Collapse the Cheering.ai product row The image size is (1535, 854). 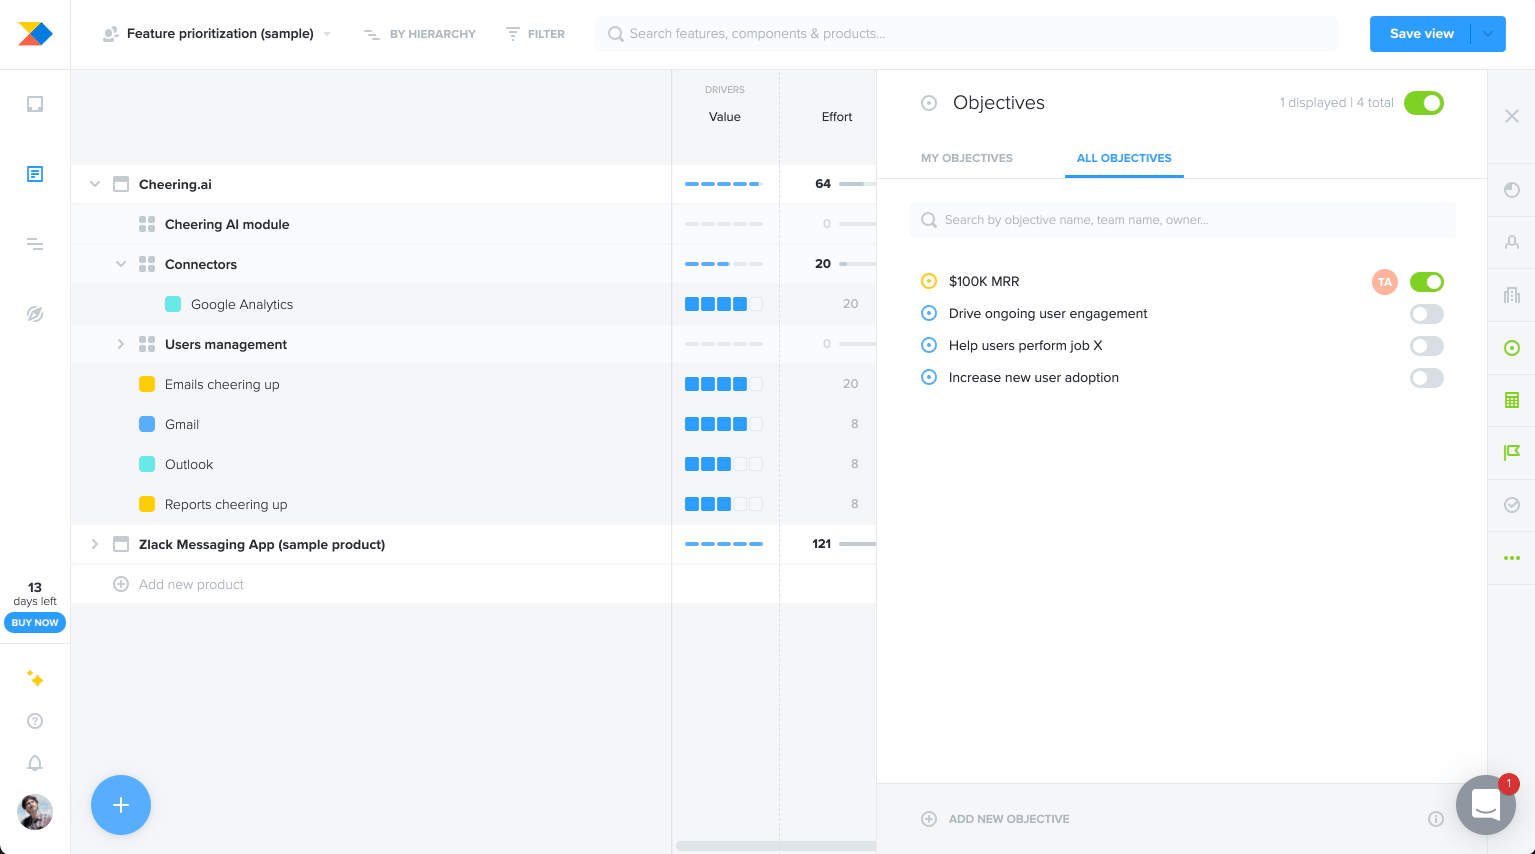pyautogui.click(x=94, y=184)
